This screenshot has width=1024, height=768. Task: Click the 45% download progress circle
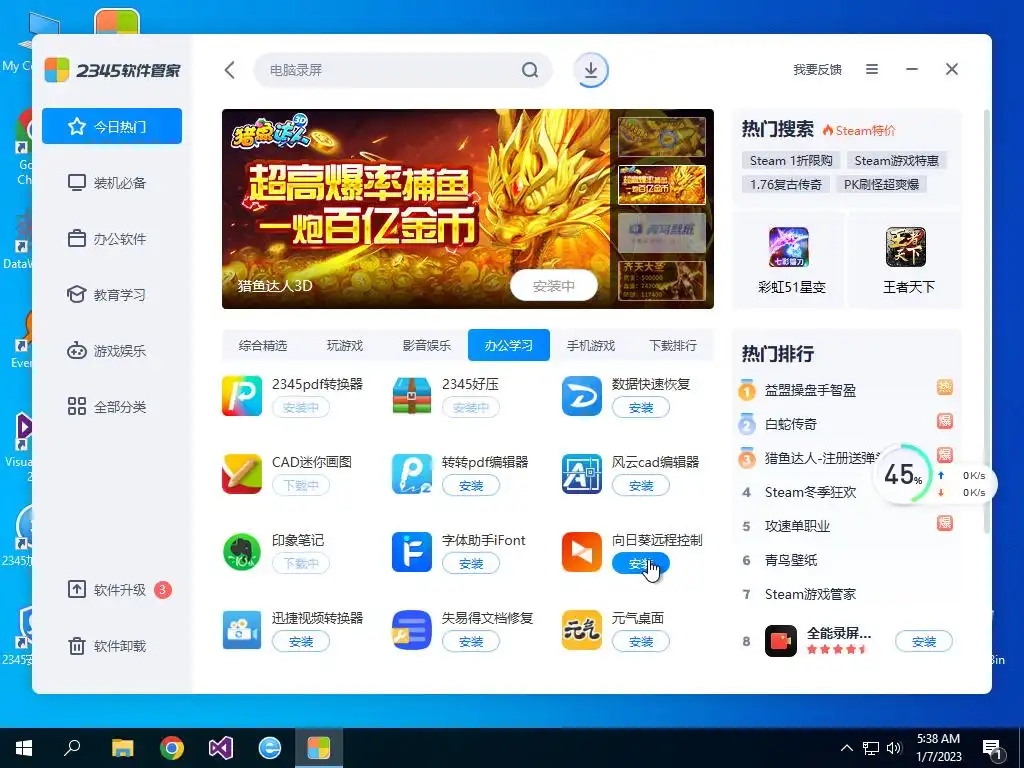click(902, 474)
